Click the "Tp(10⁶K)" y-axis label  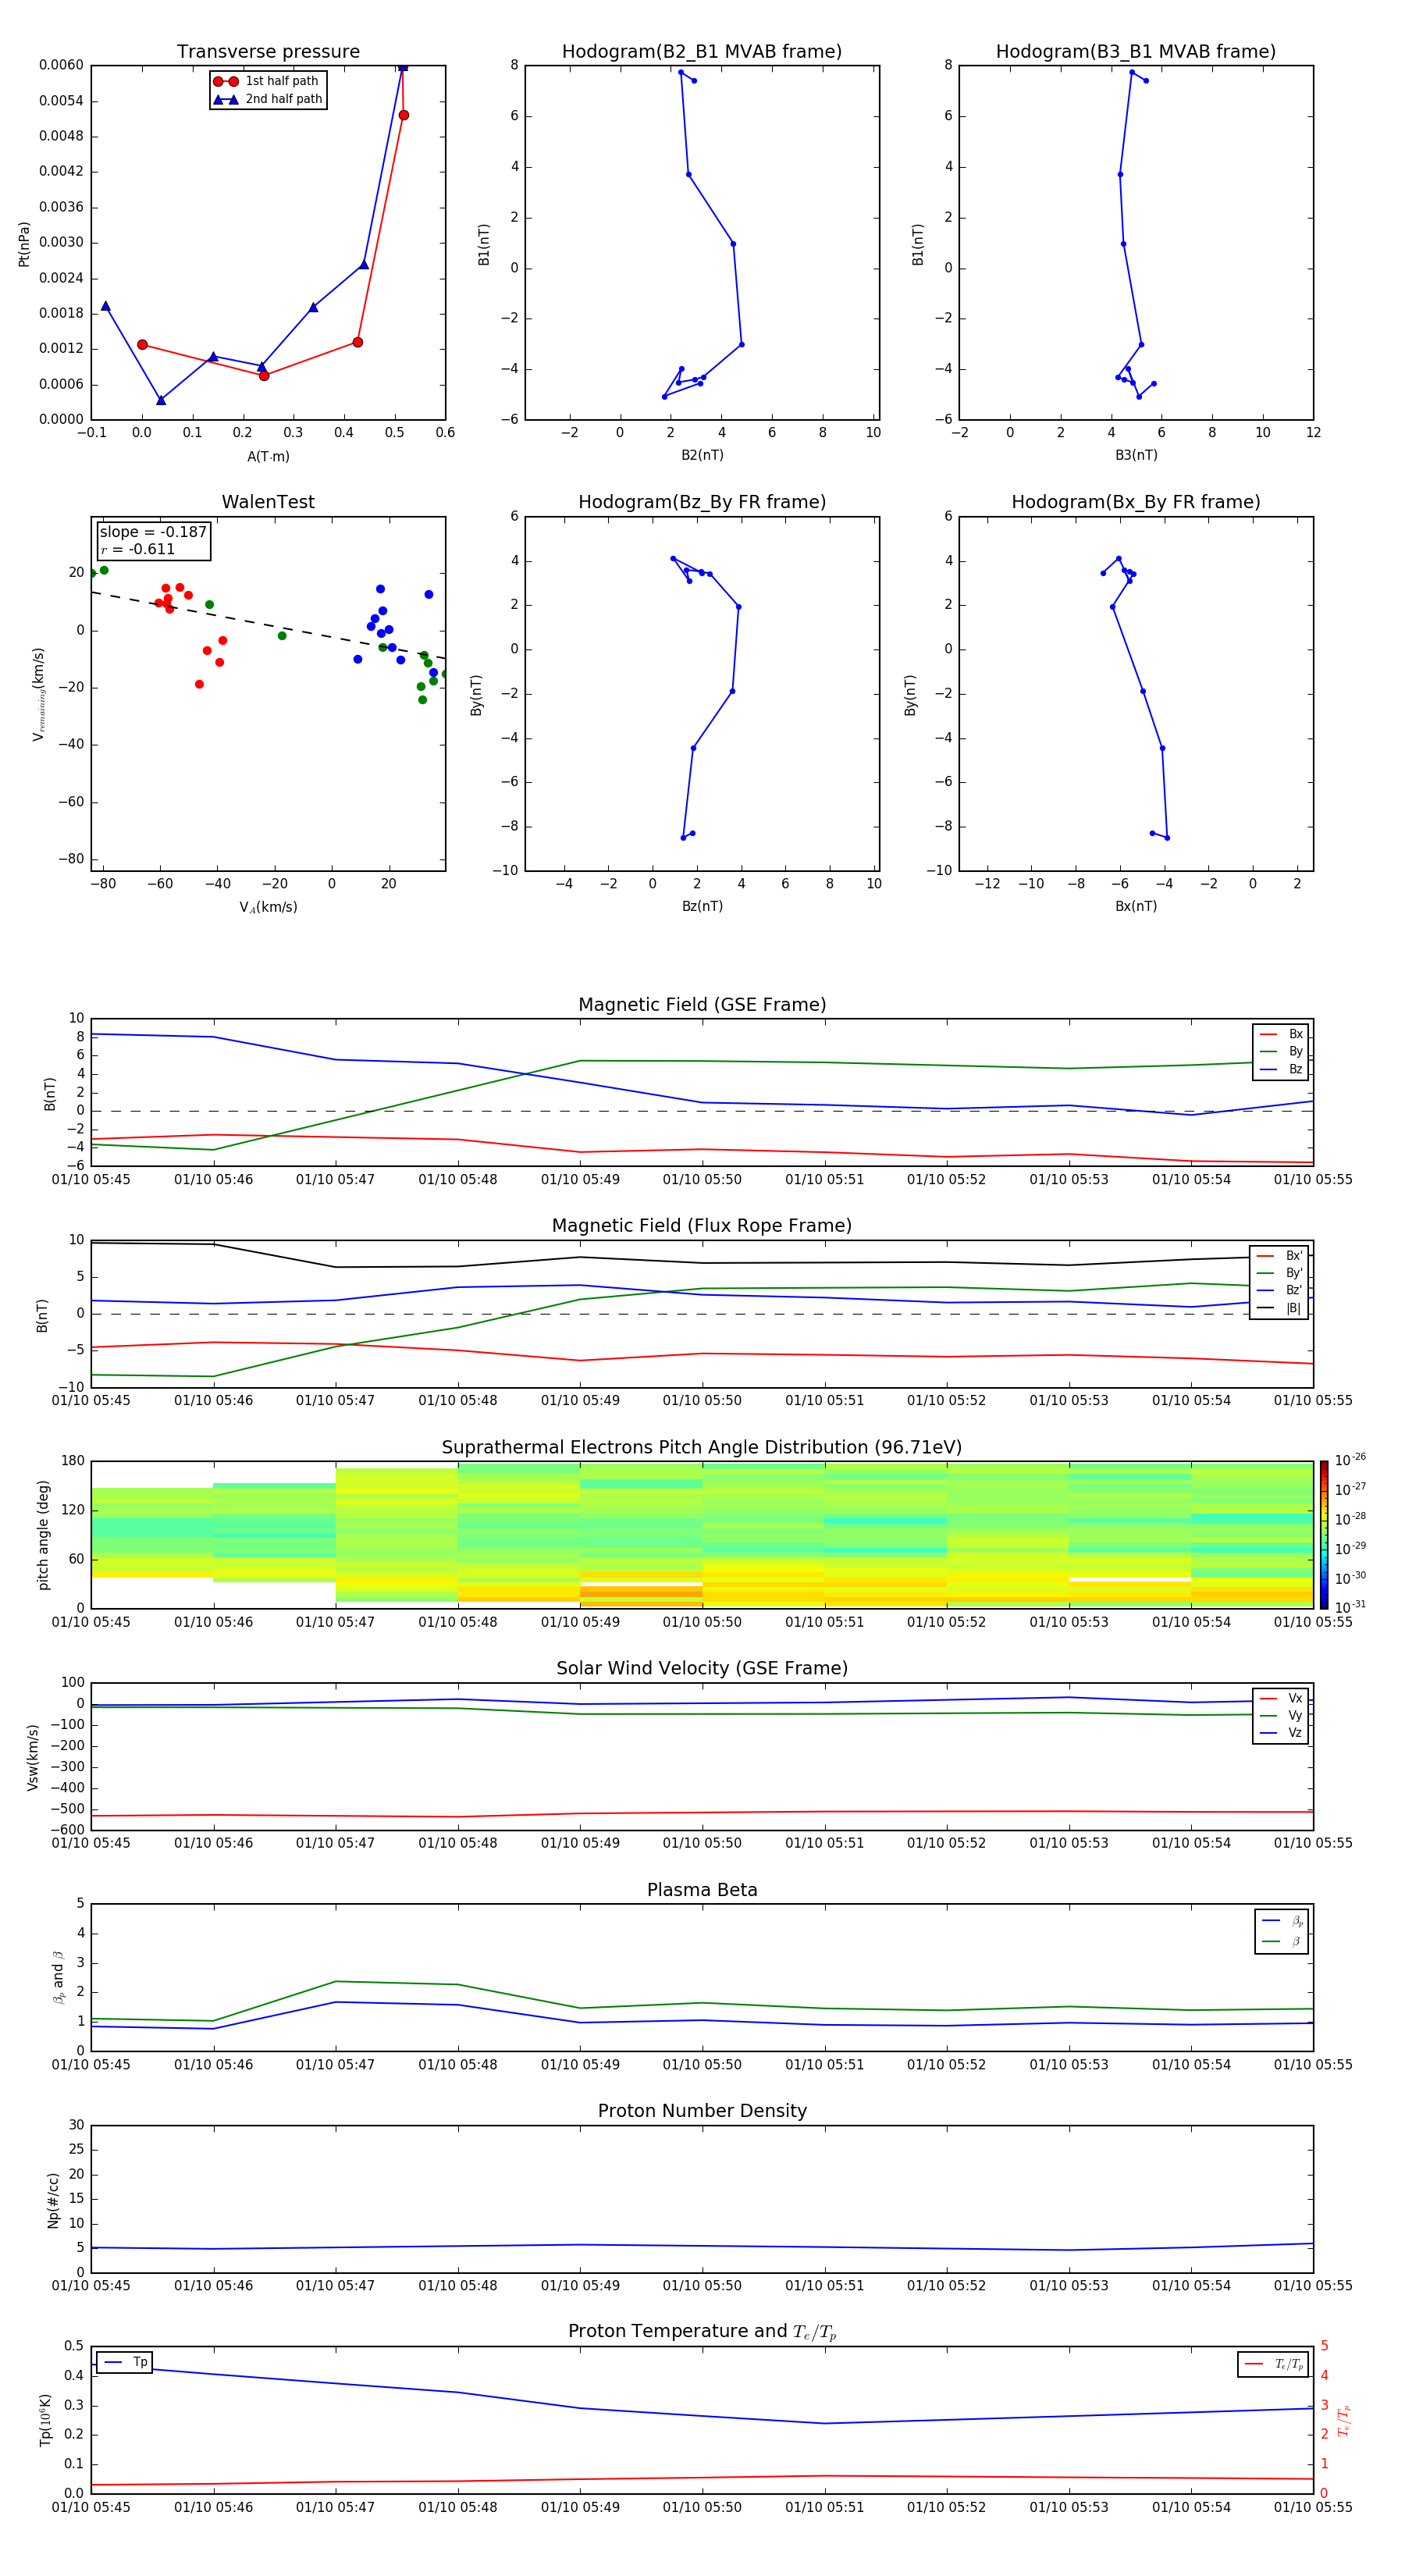coord(45,2420)
